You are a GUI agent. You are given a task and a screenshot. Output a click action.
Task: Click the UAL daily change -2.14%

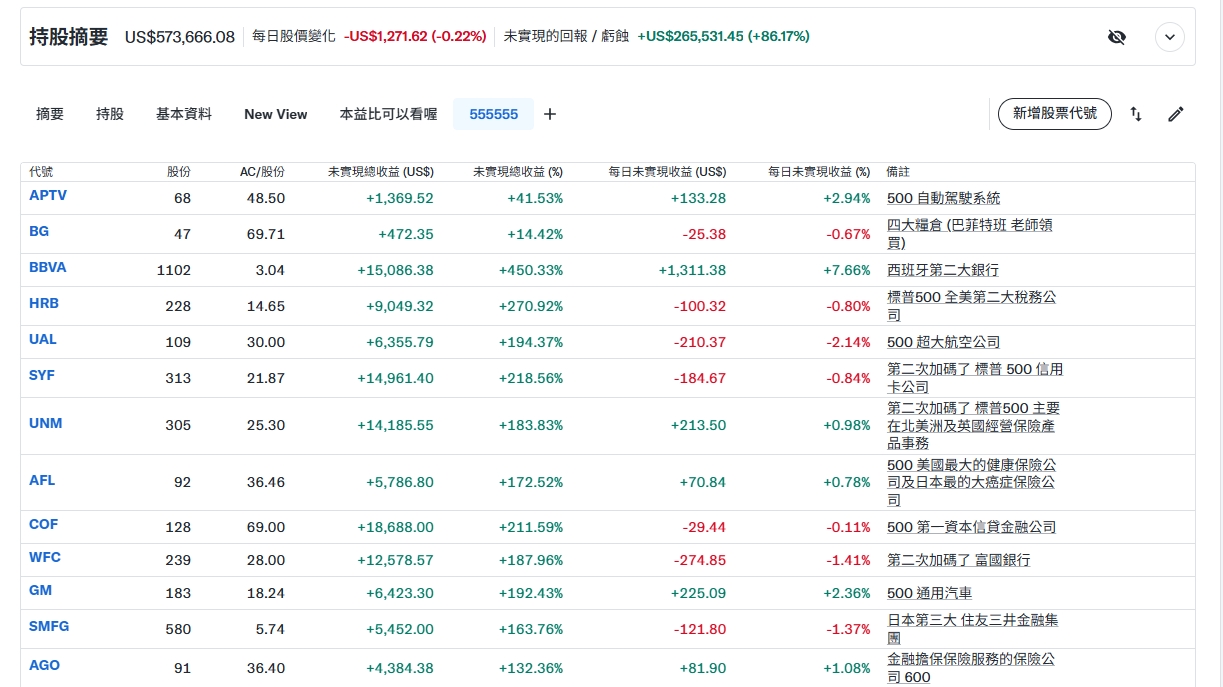[848, 342]
